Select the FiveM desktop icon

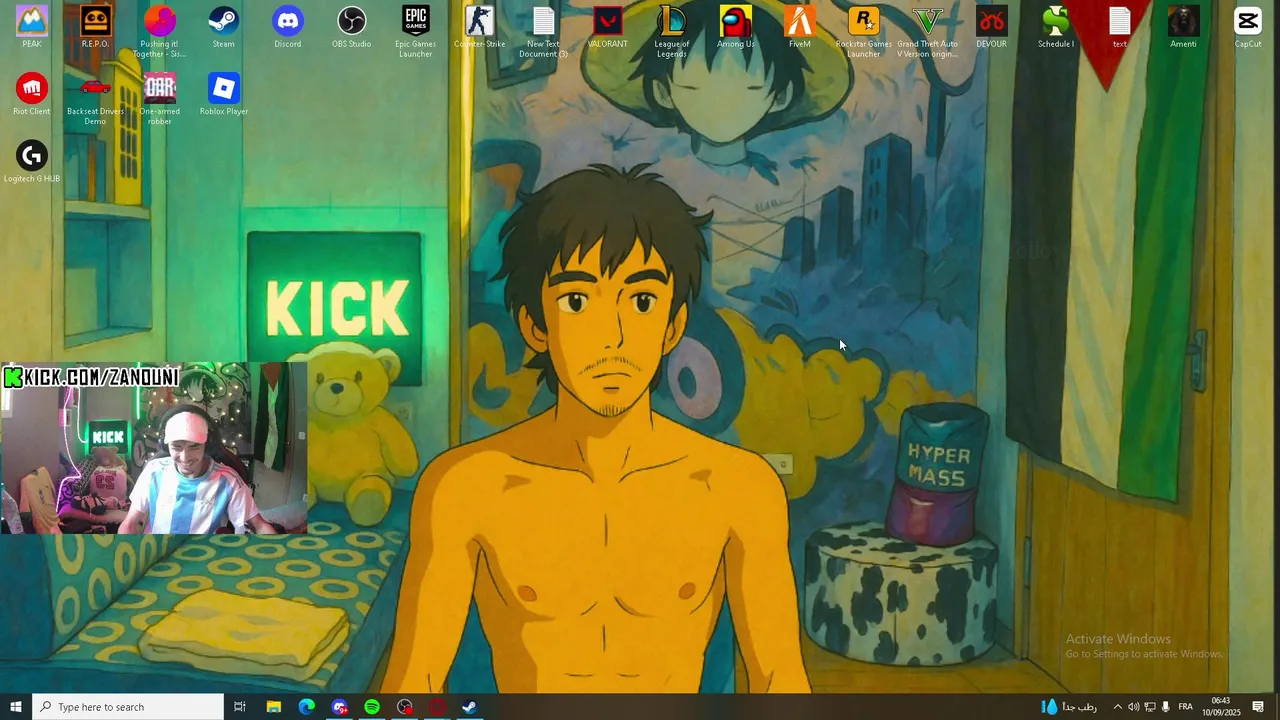(x=799, y=27)
